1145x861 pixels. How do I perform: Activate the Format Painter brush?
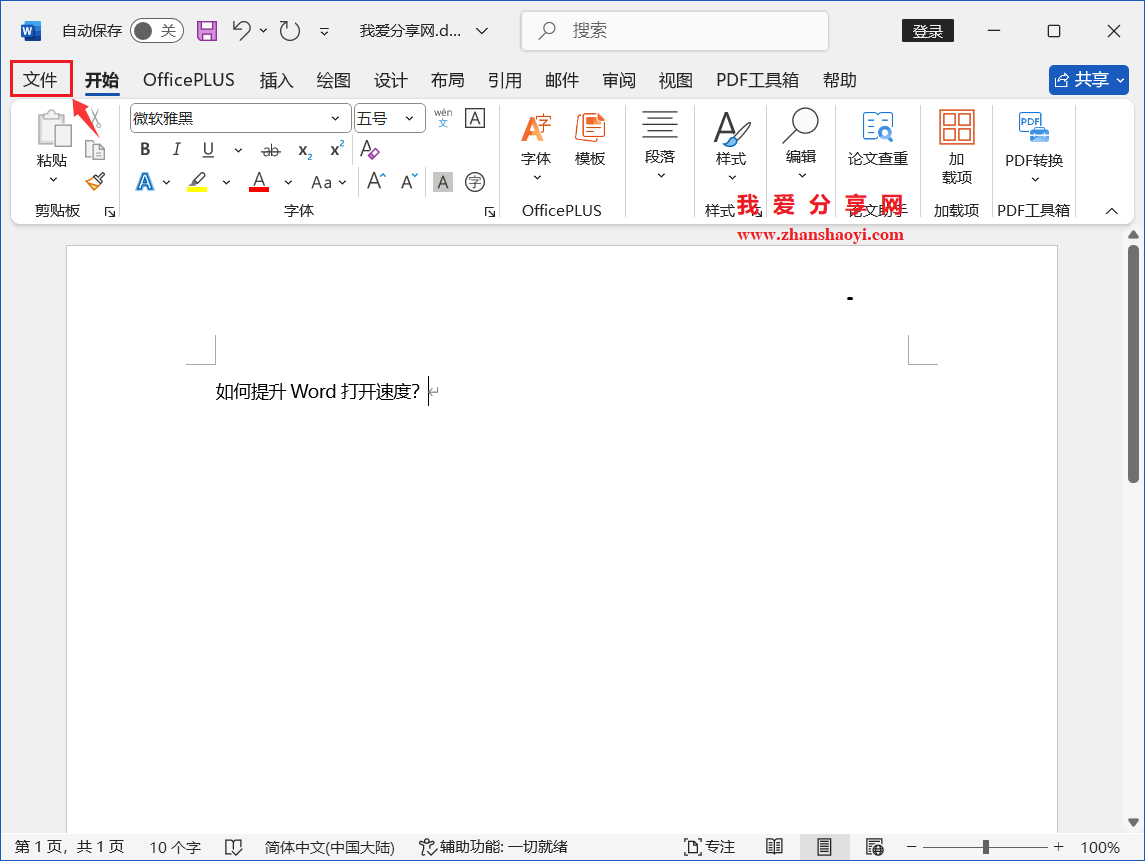[x=95, y=181]
